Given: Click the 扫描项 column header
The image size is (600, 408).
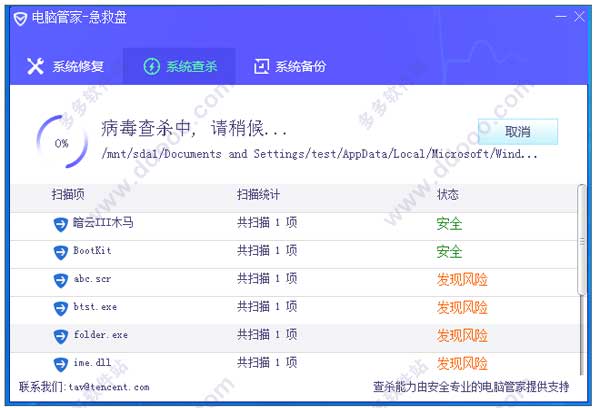Looking at the screenshot, I should pyautogui.click(x=68, y=194).
